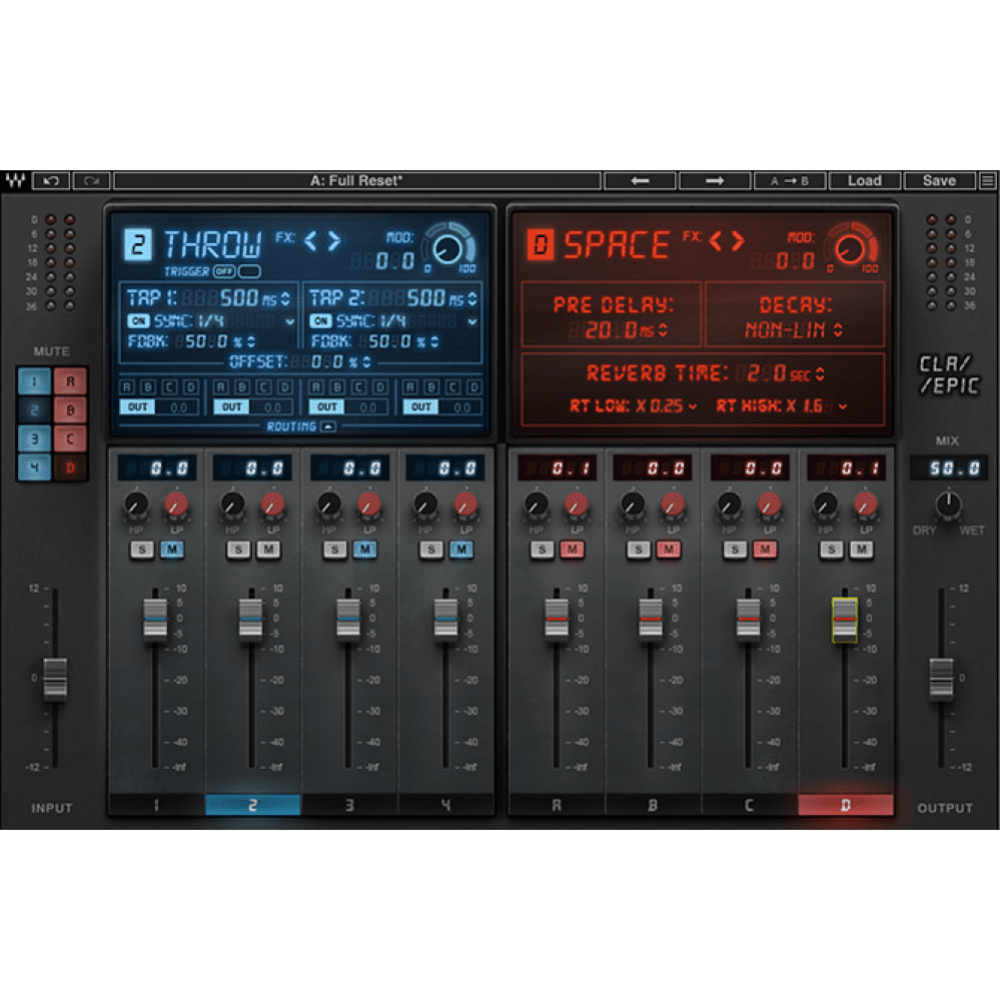Load the previous preset with left arrow
Image resolution: width=1000 pixels, height=1000 pixels.
point(640,181)
